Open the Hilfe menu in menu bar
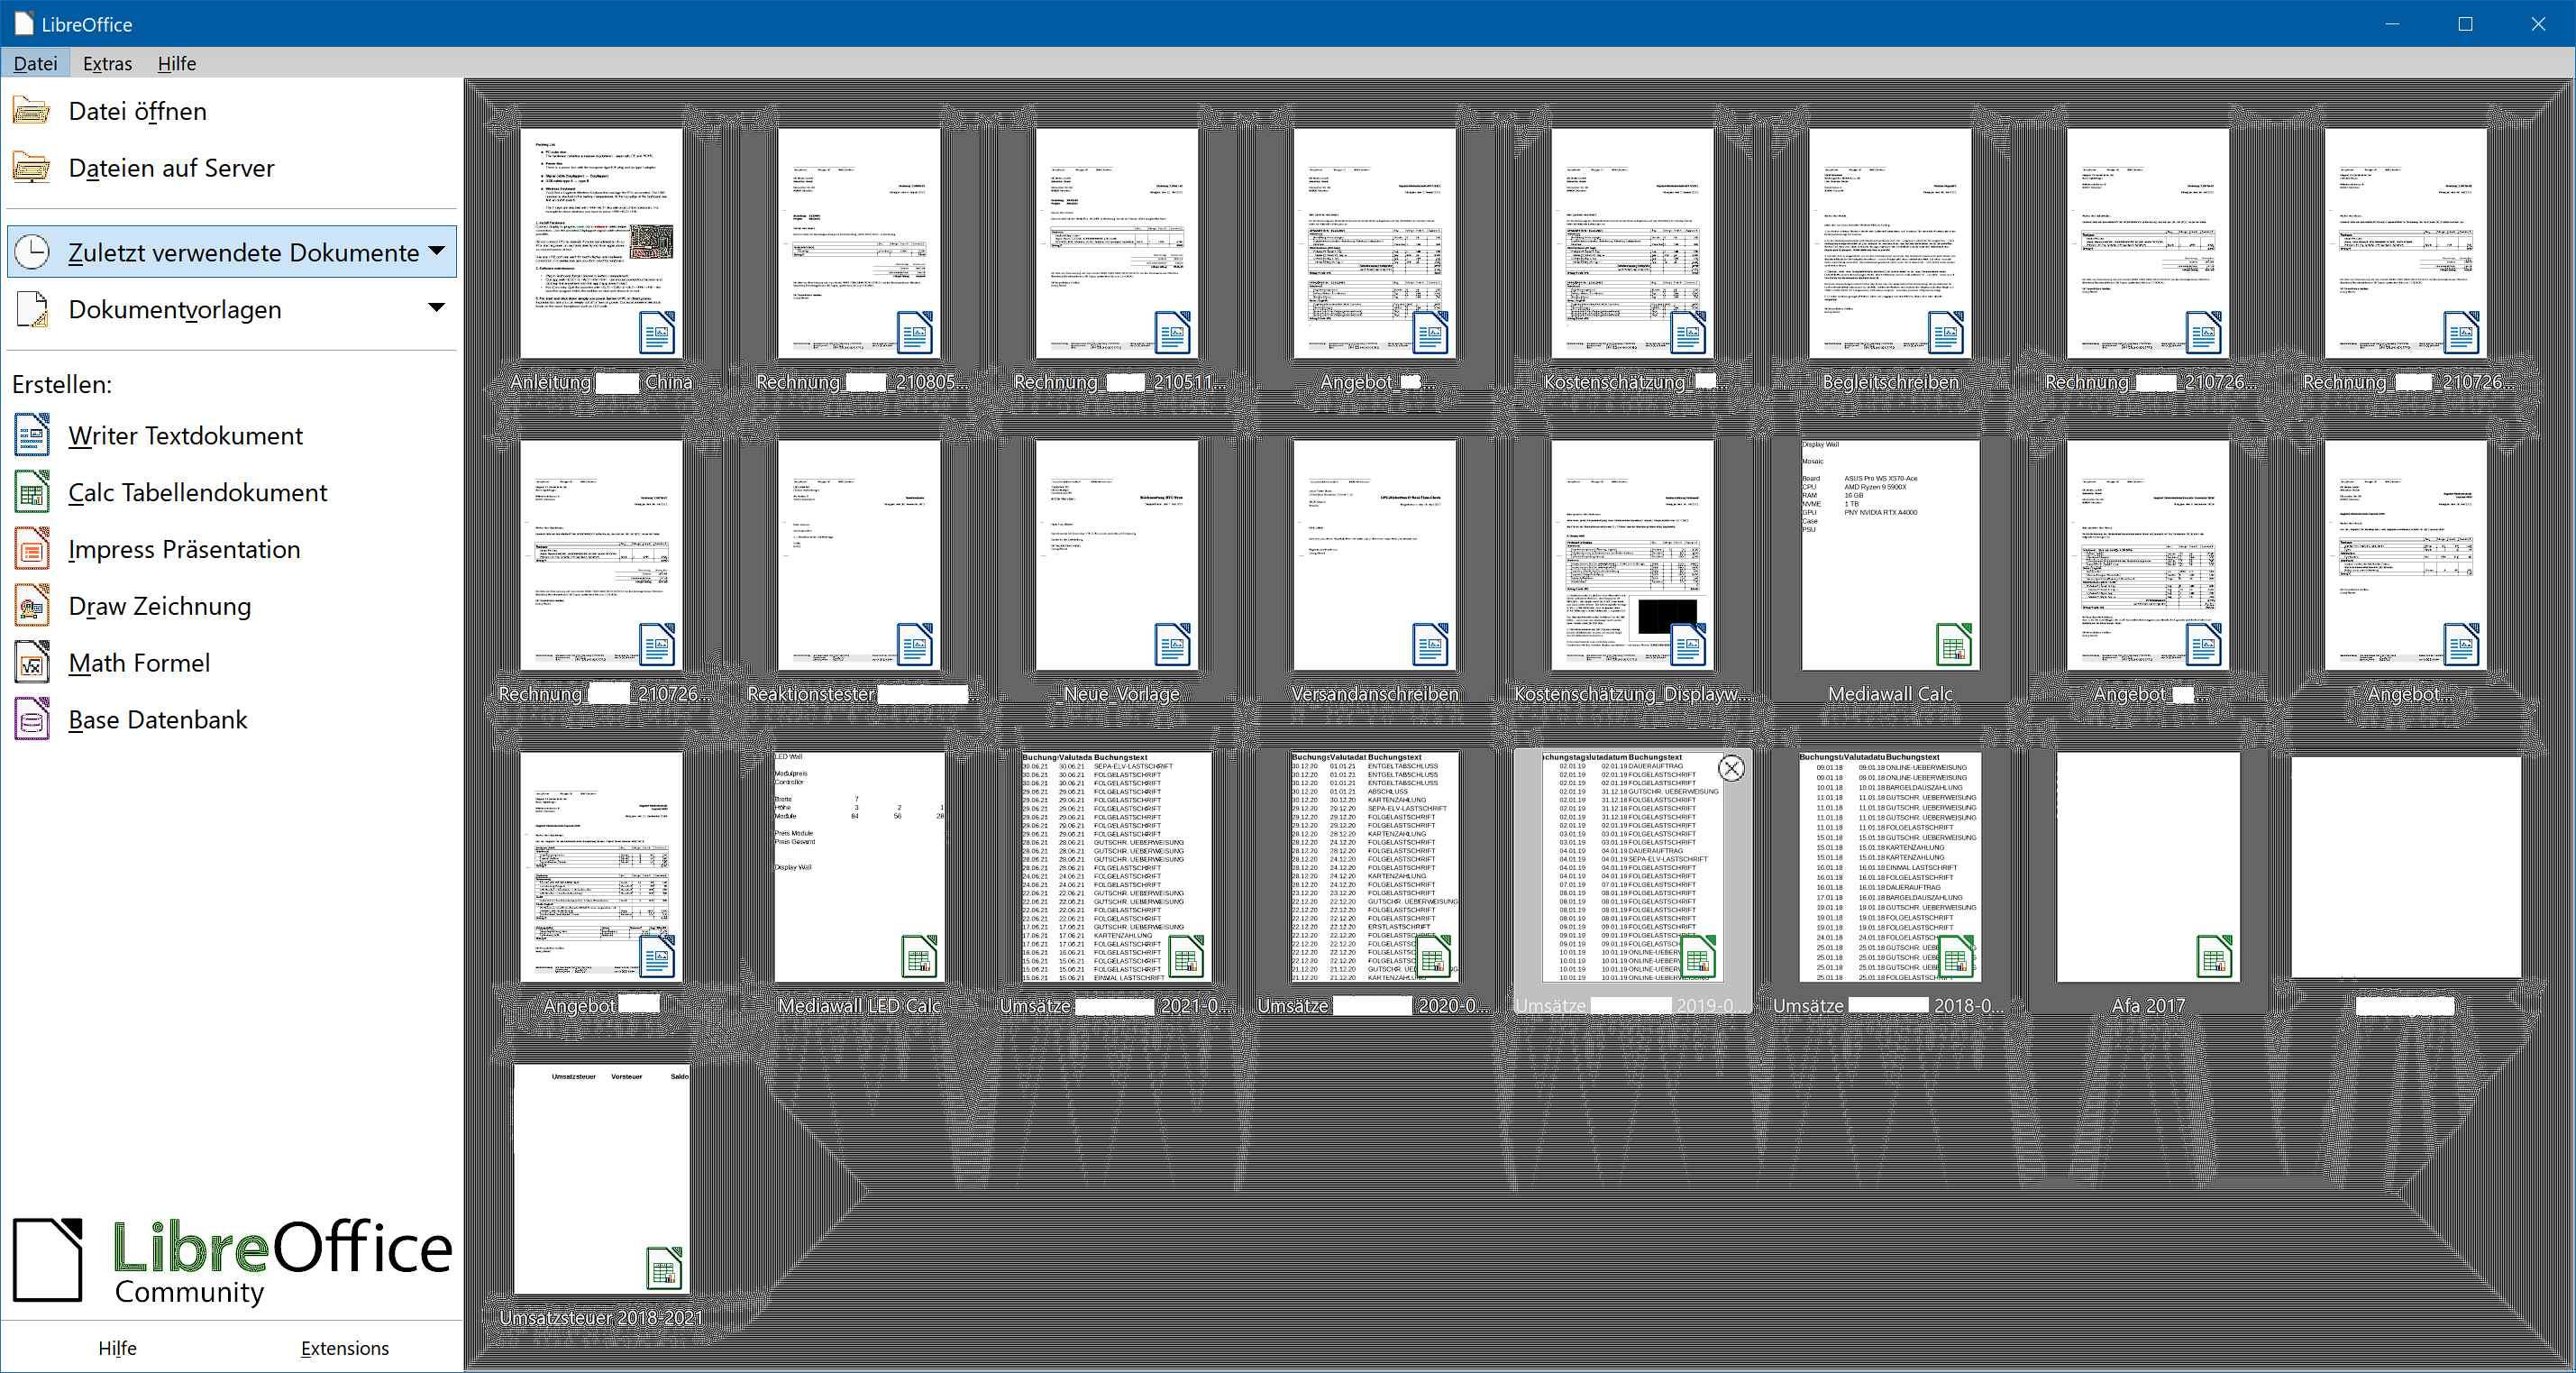Image resolution: width=2576 pixels, height=1373 pixels. (177, 63)
